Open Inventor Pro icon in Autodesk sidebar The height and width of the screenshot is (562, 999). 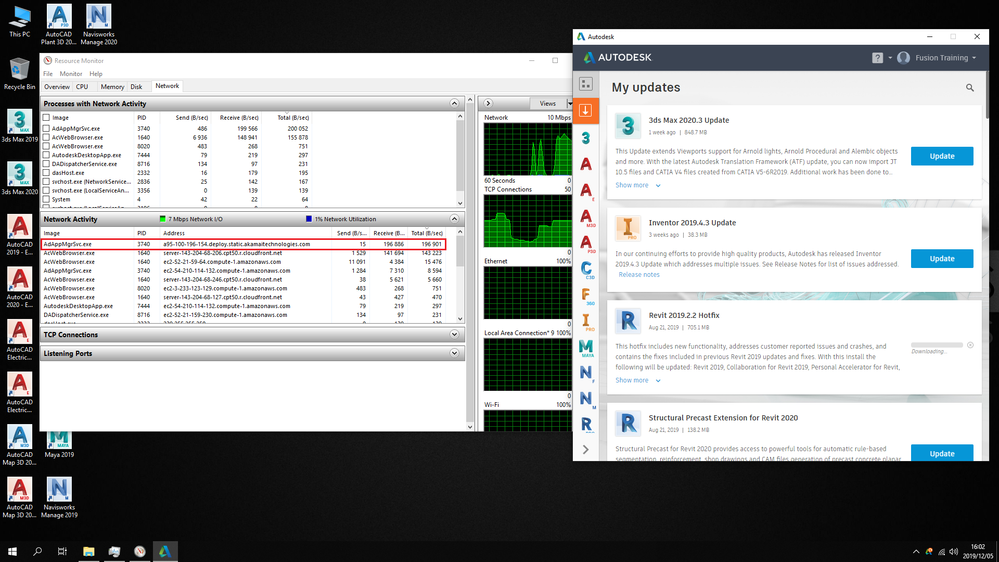pos(587,321)
